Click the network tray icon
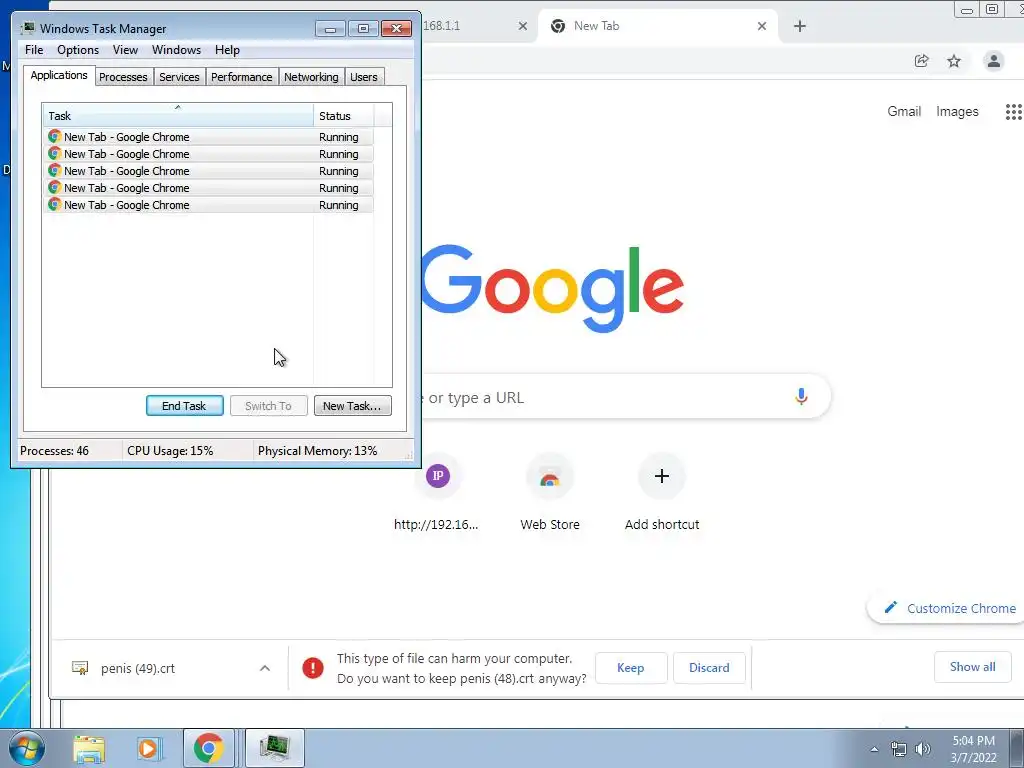The height and width of the screenshot is (768, 1024). [899, 749]
